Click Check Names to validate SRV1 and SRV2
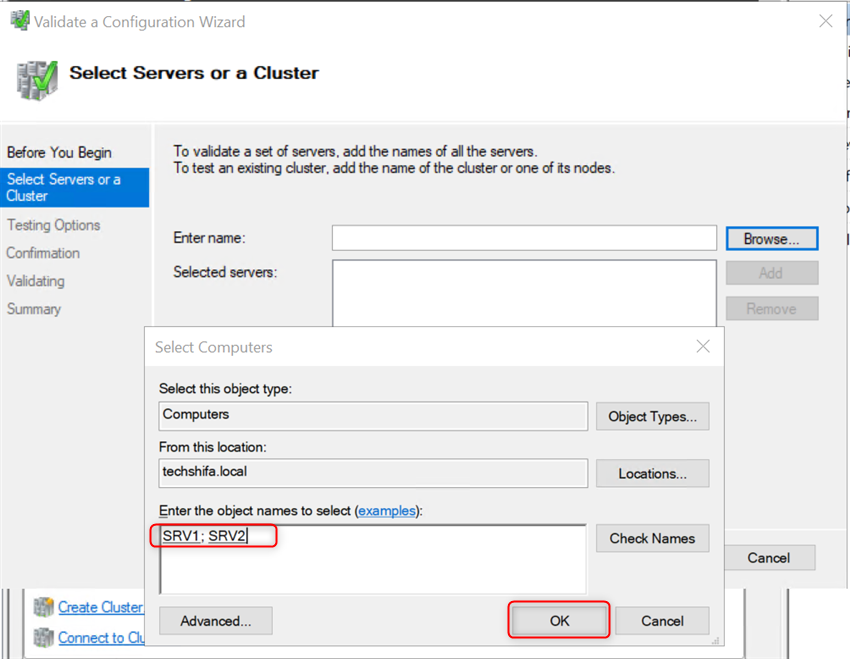 652,538
